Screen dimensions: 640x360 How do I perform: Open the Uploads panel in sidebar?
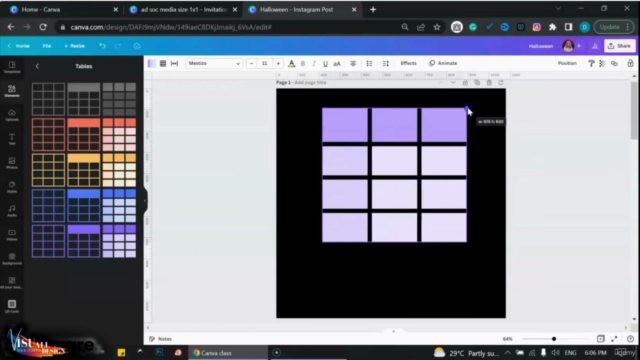click(x=12, y=115)
